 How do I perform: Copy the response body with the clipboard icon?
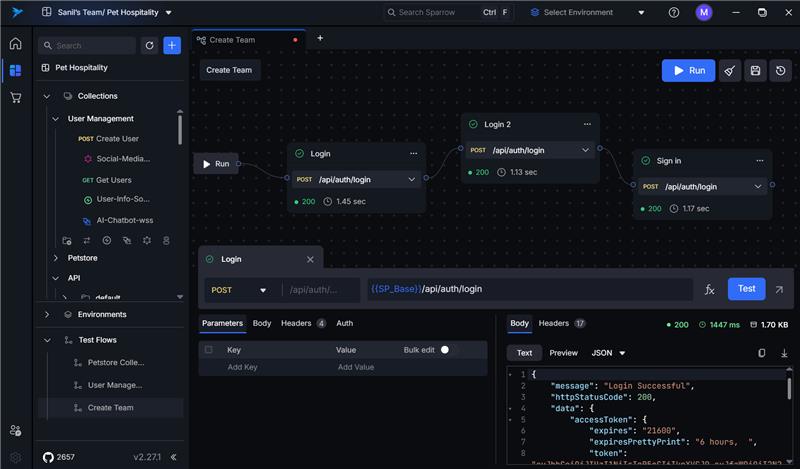(761, 353)
